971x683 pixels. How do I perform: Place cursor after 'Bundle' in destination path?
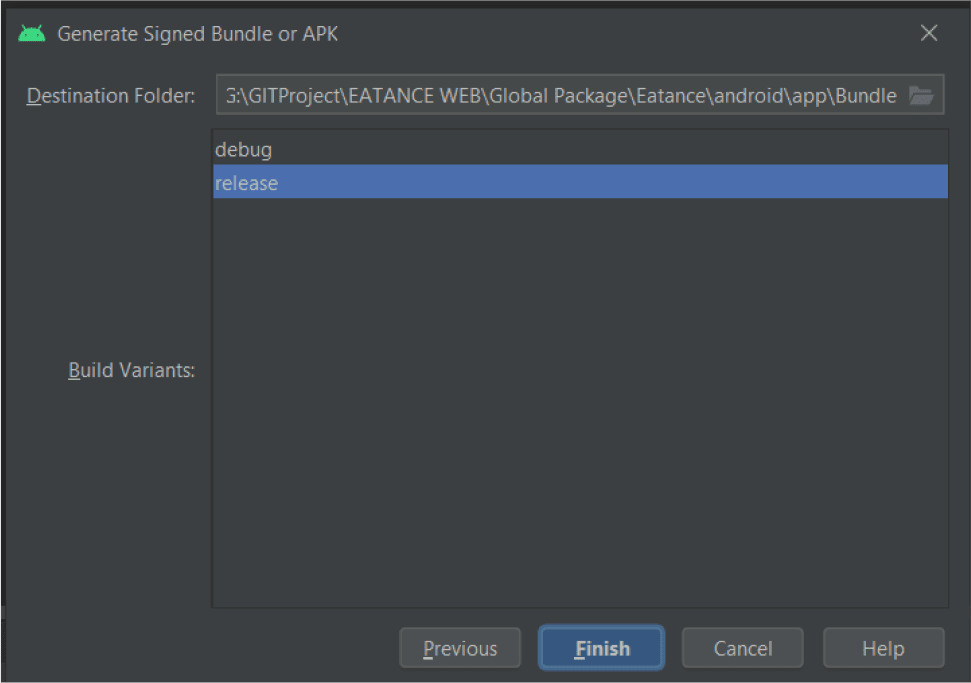[x=898, y=96]
